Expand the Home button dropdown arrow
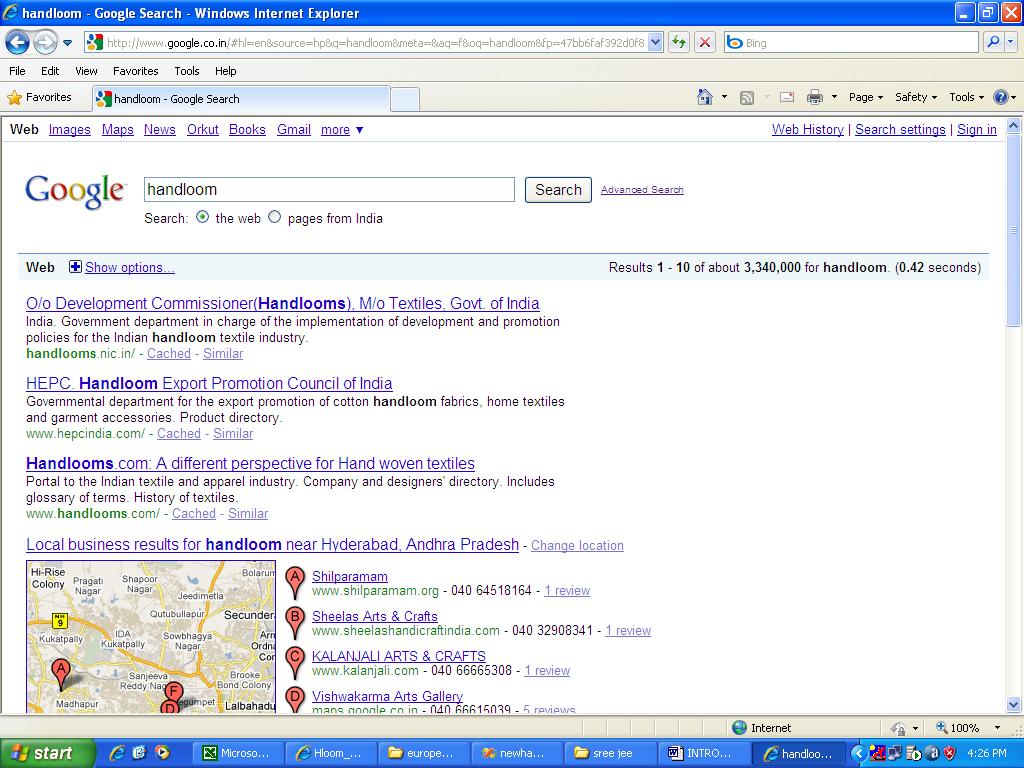This screenshot has height=768, width=1024. (x=724, y=97)
